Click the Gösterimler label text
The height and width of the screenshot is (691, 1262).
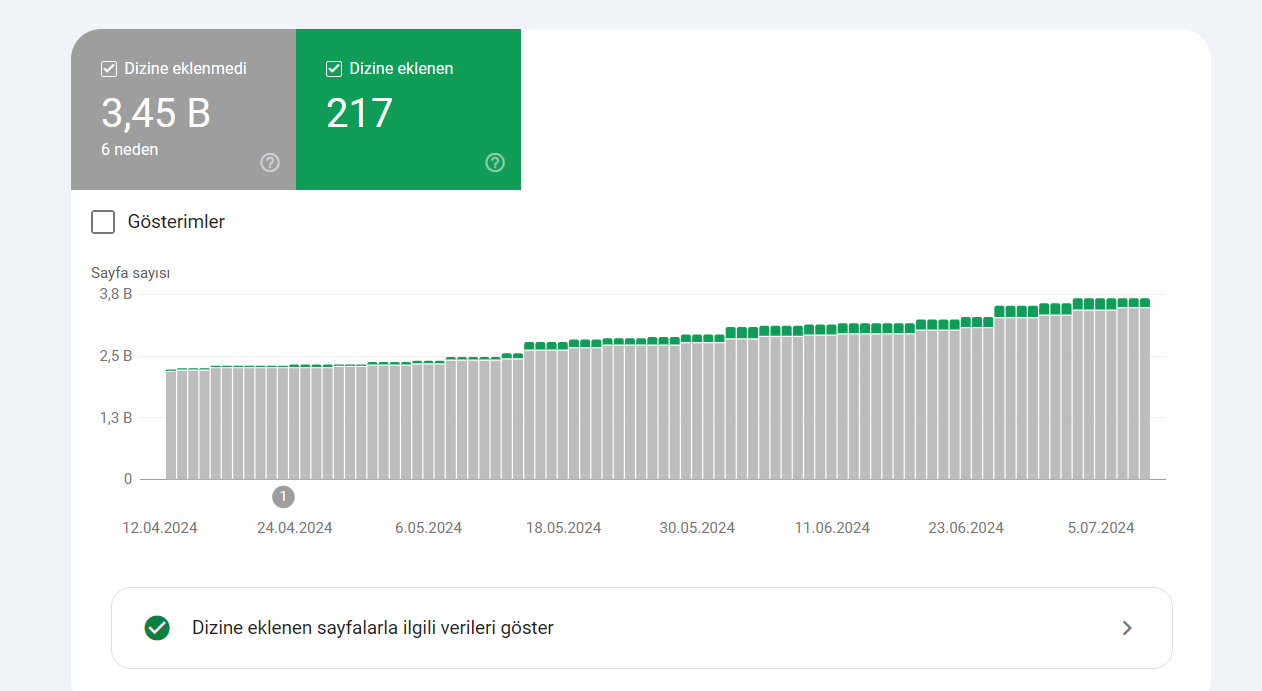[x=176, y=222]
